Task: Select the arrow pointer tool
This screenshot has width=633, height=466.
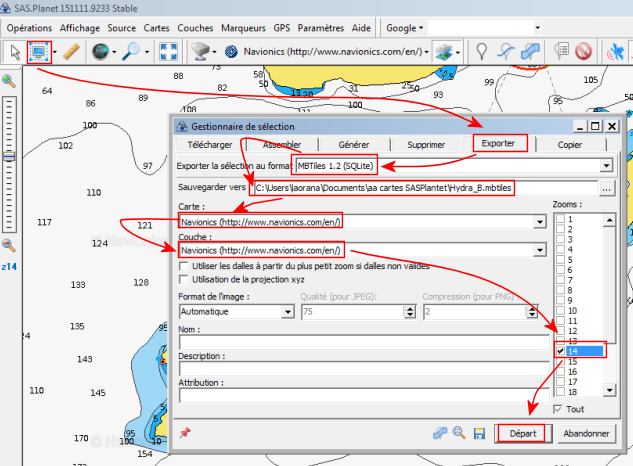Action: 15,52
